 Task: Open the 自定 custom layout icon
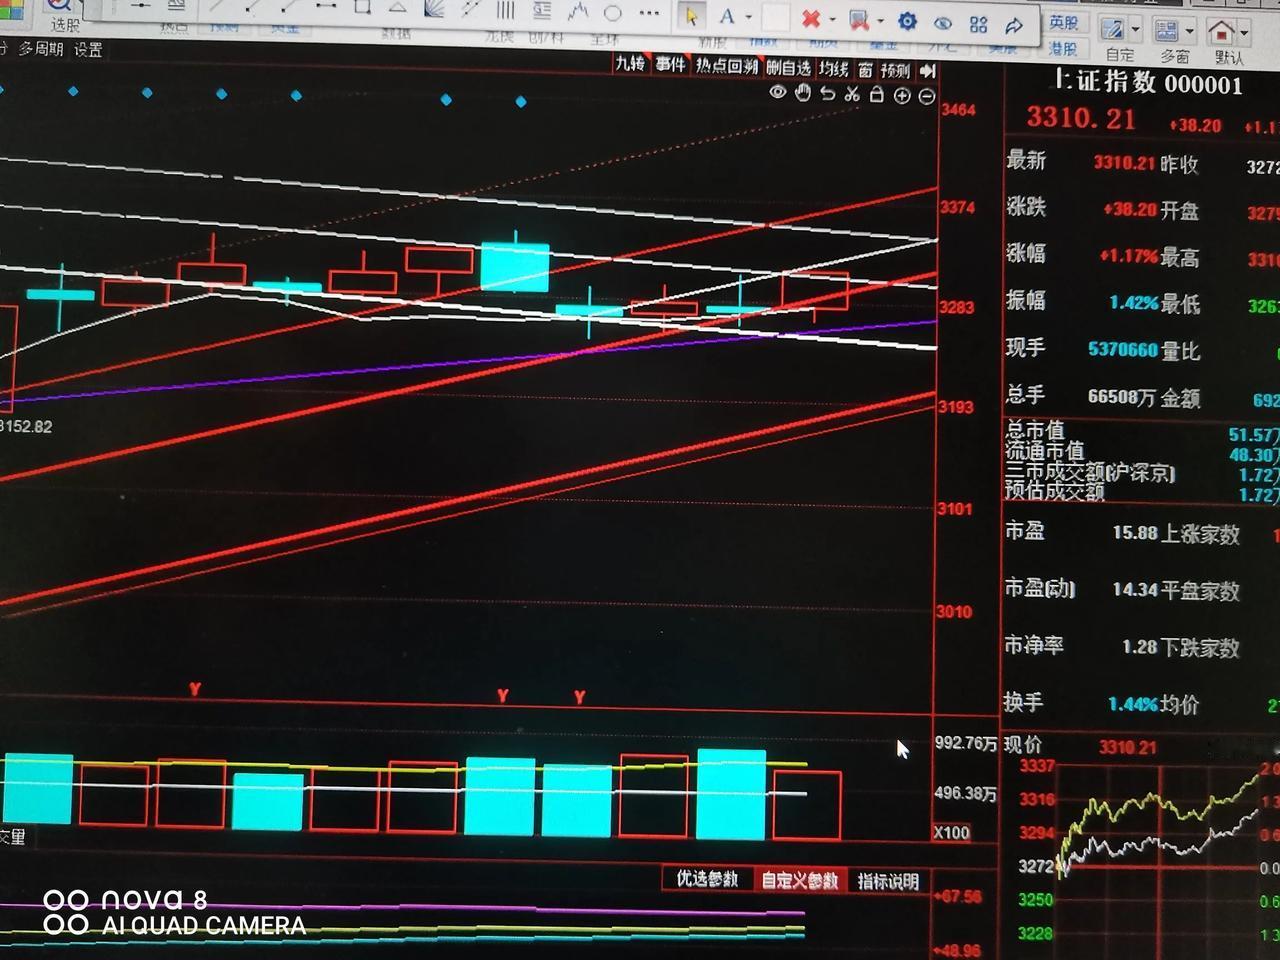coord(1112,30)
